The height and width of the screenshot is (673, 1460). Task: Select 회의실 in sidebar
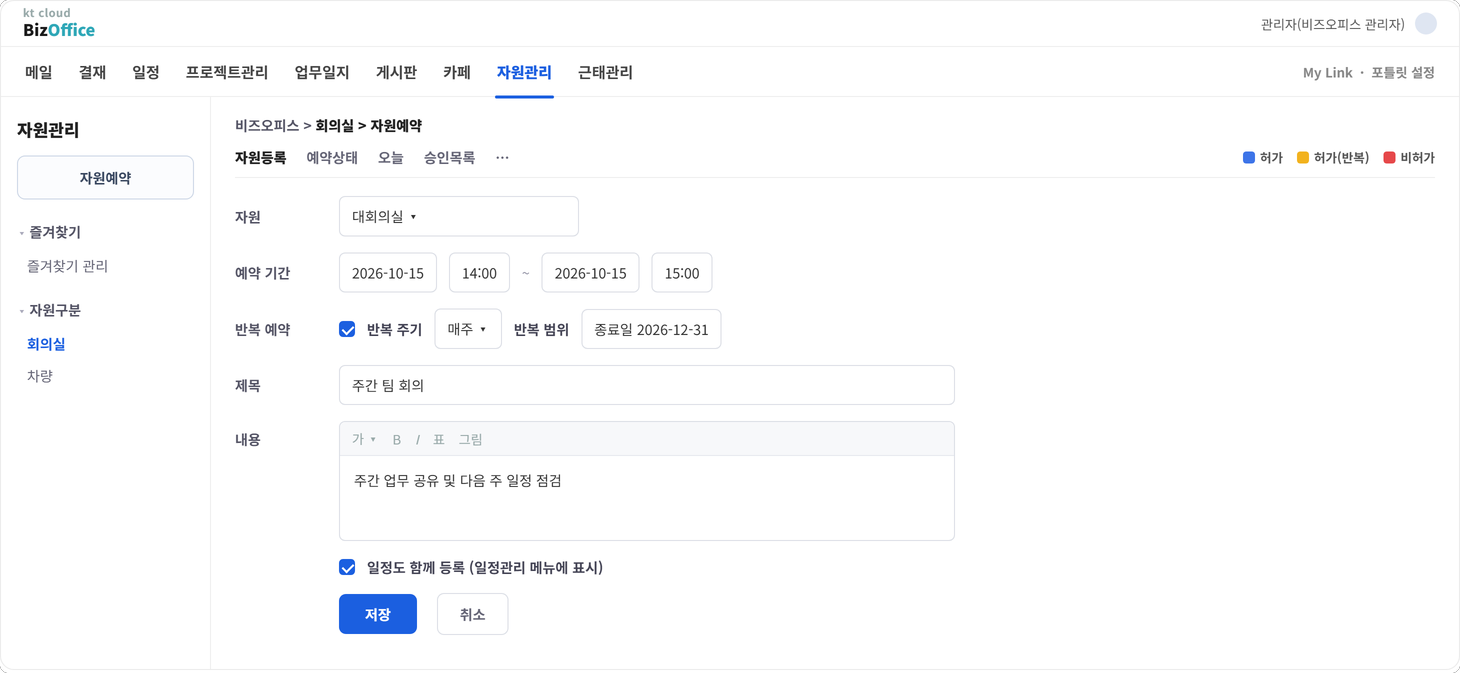46,344
